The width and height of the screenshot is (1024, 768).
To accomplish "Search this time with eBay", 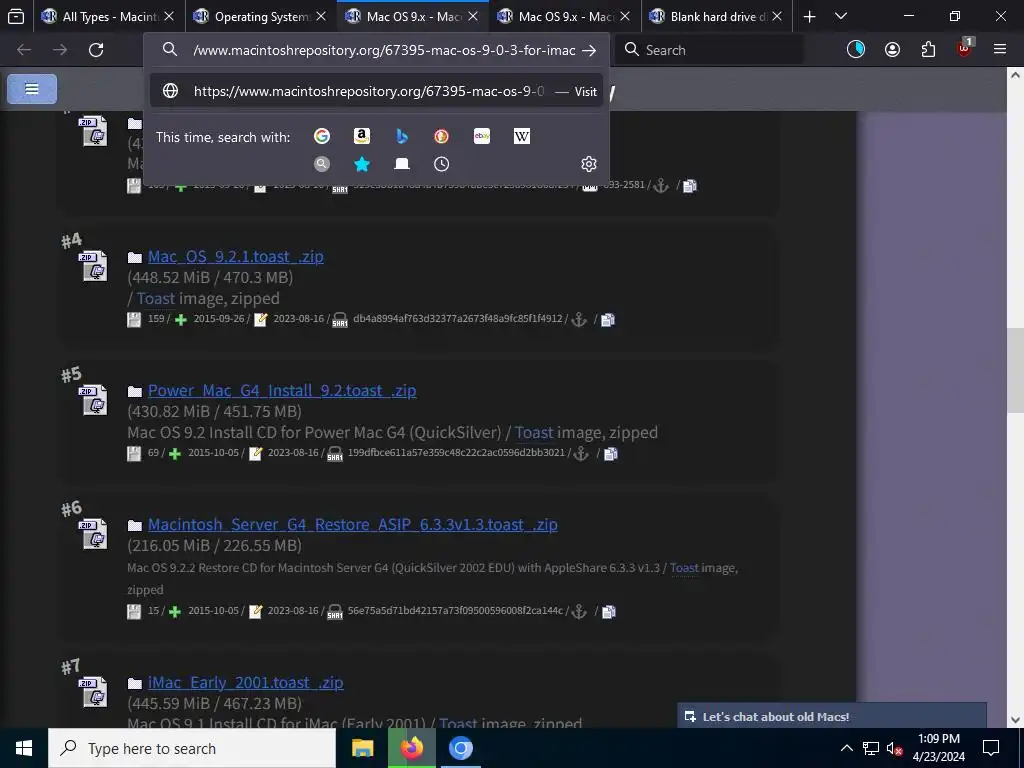I will (x=482, y=136).
